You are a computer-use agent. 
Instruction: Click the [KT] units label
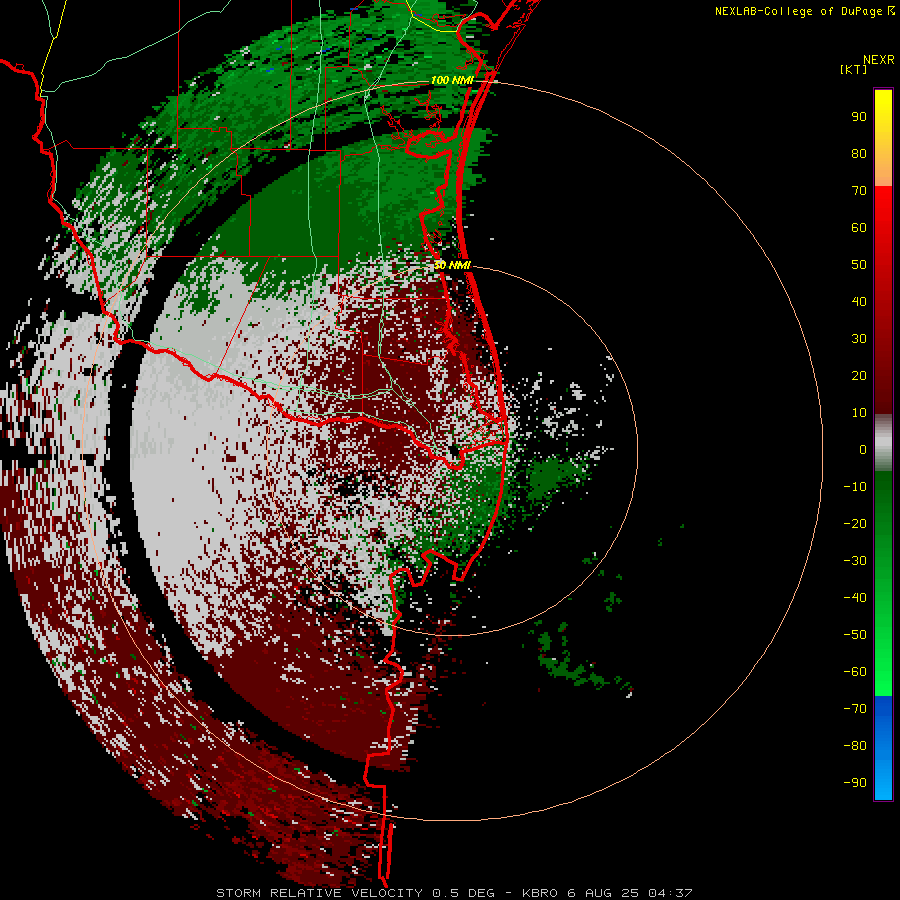pos(853,69)
